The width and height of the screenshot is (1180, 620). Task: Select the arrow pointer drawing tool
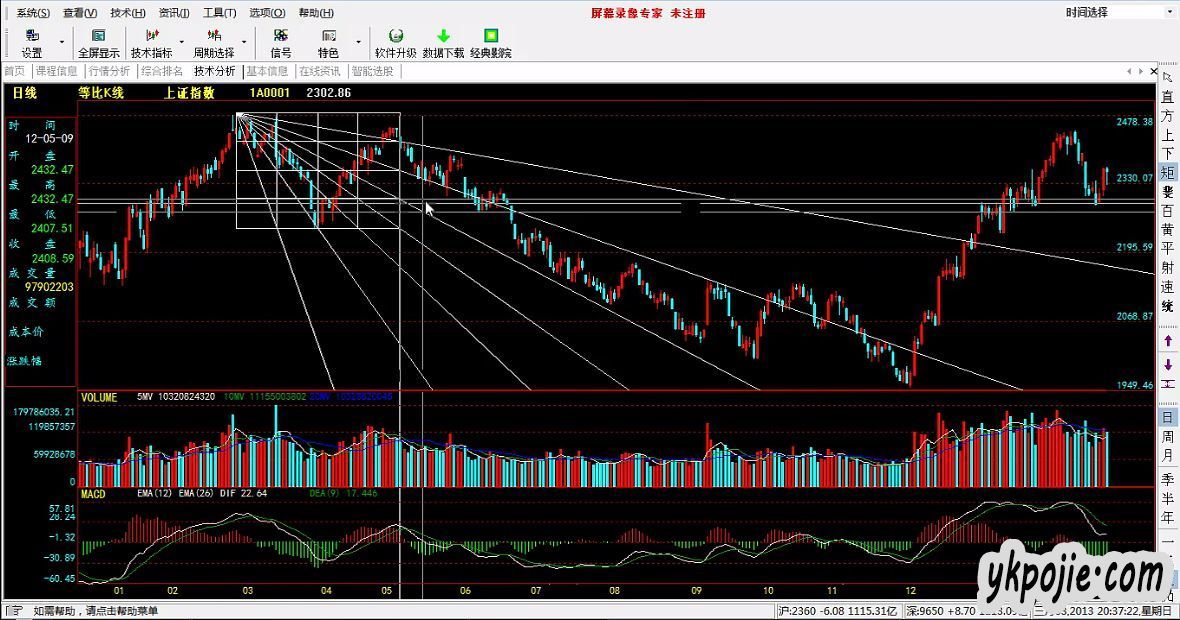pos(1167,75)
